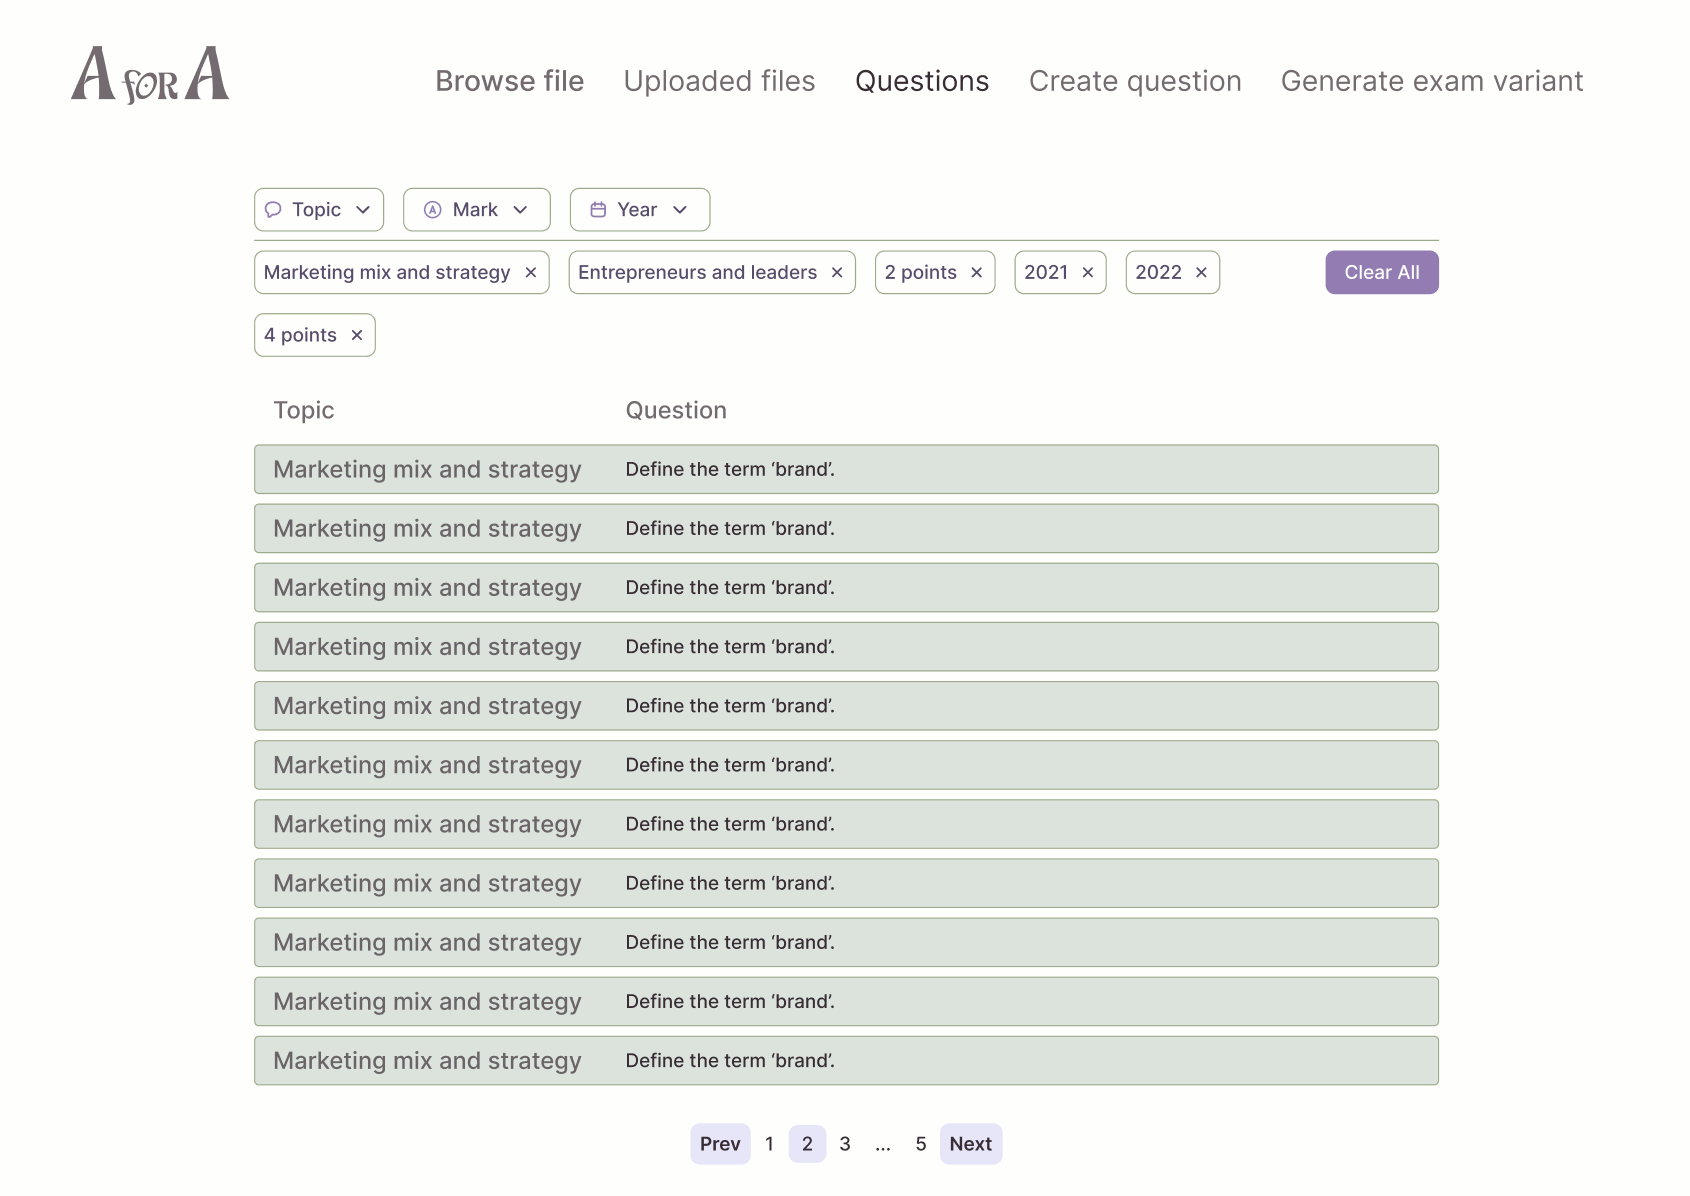Screen dimensions: 1690x1196
Task: Click the Topic column header
Action: 304,411
